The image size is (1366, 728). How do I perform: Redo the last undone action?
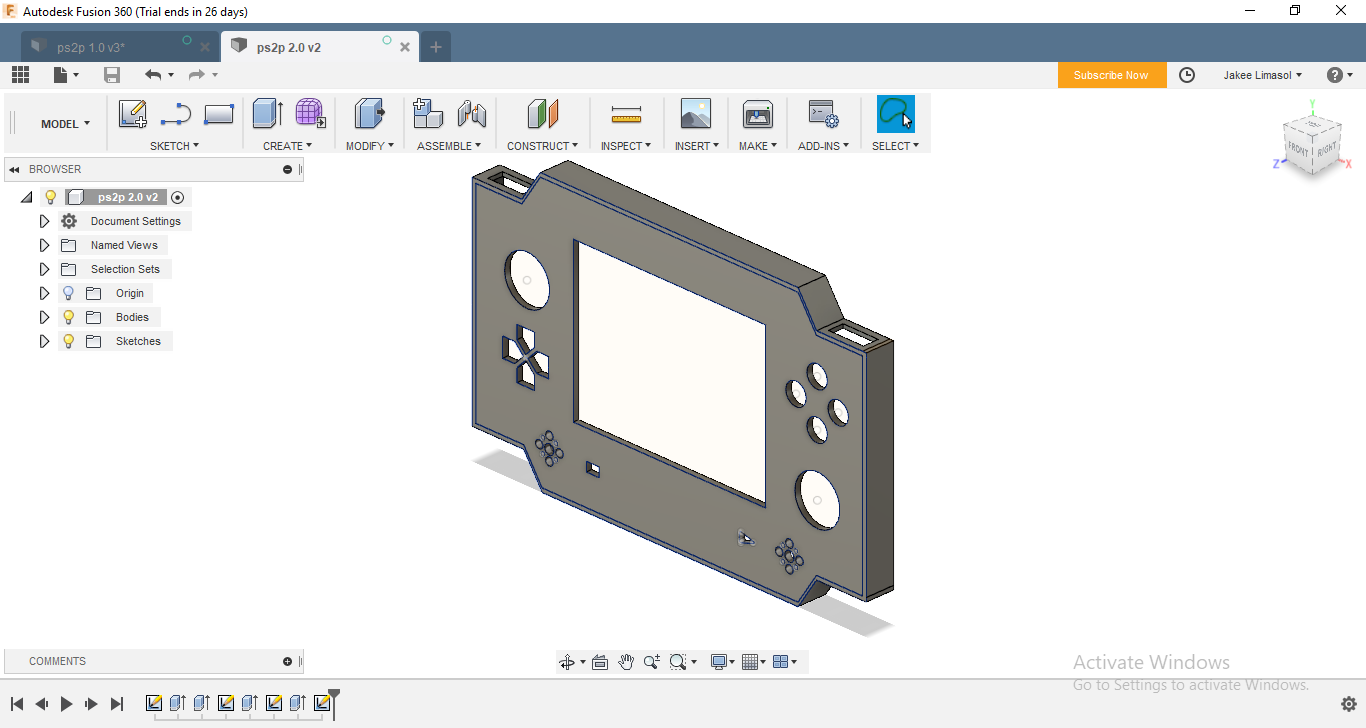click(197, 75)
